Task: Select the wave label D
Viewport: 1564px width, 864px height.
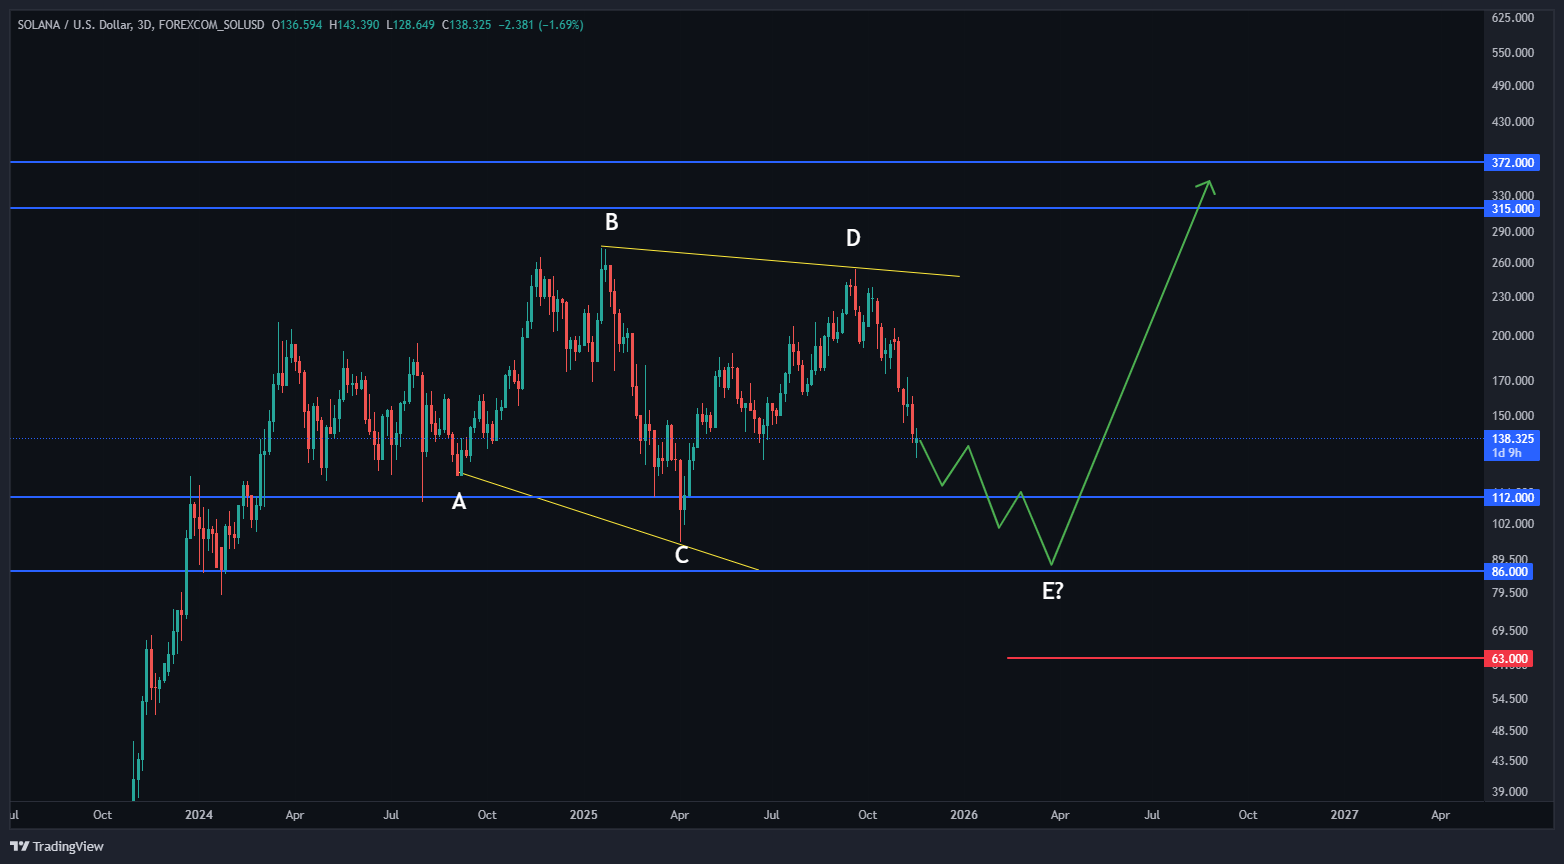Action: click(853, 238)
